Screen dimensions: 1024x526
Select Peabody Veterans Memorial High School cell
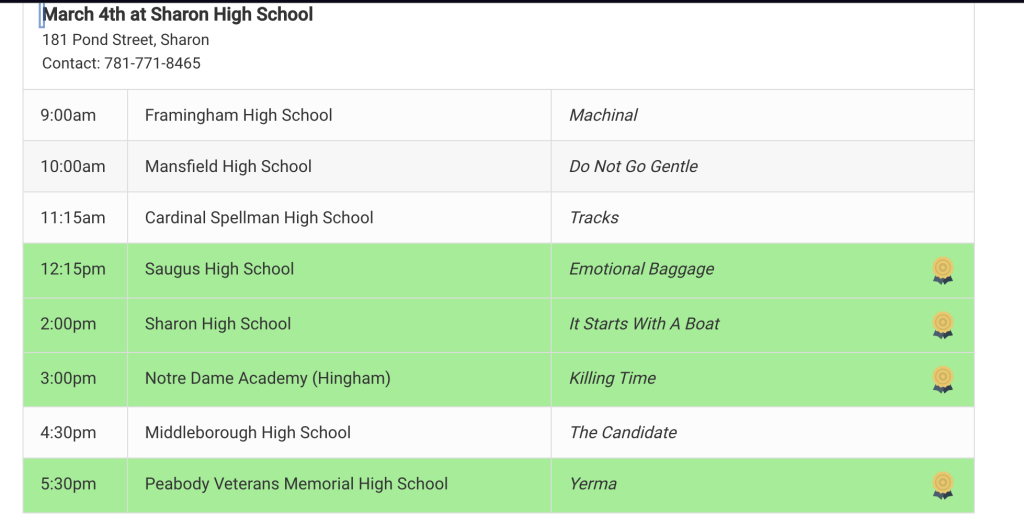click(x=296, y=484)
